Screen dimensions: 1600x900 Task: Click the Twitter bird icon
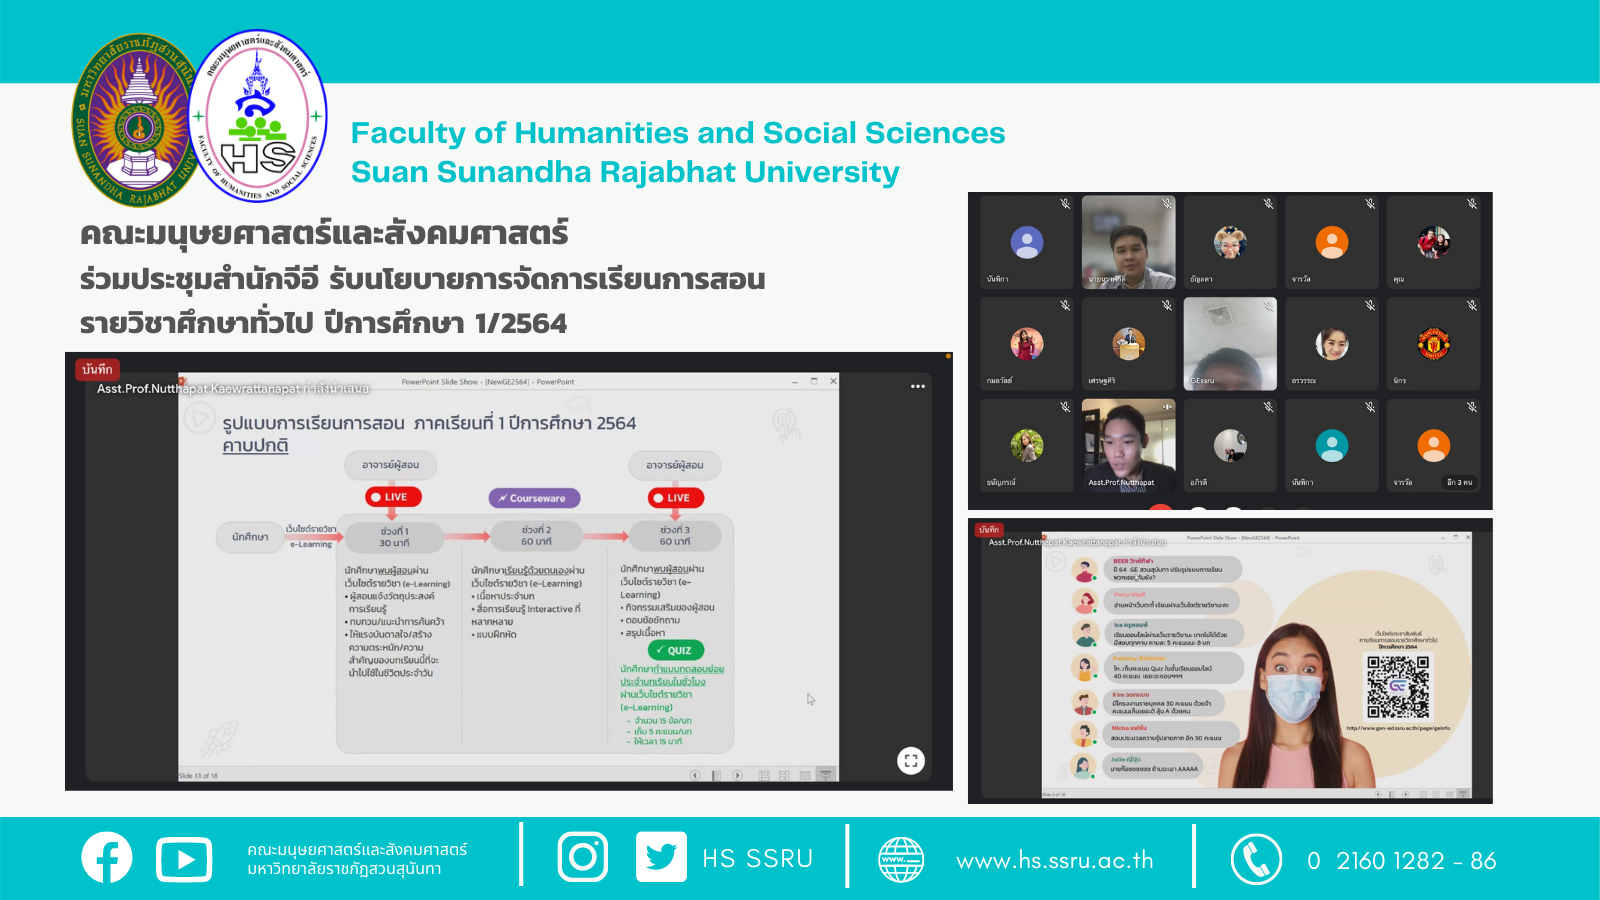coord(661,857)
